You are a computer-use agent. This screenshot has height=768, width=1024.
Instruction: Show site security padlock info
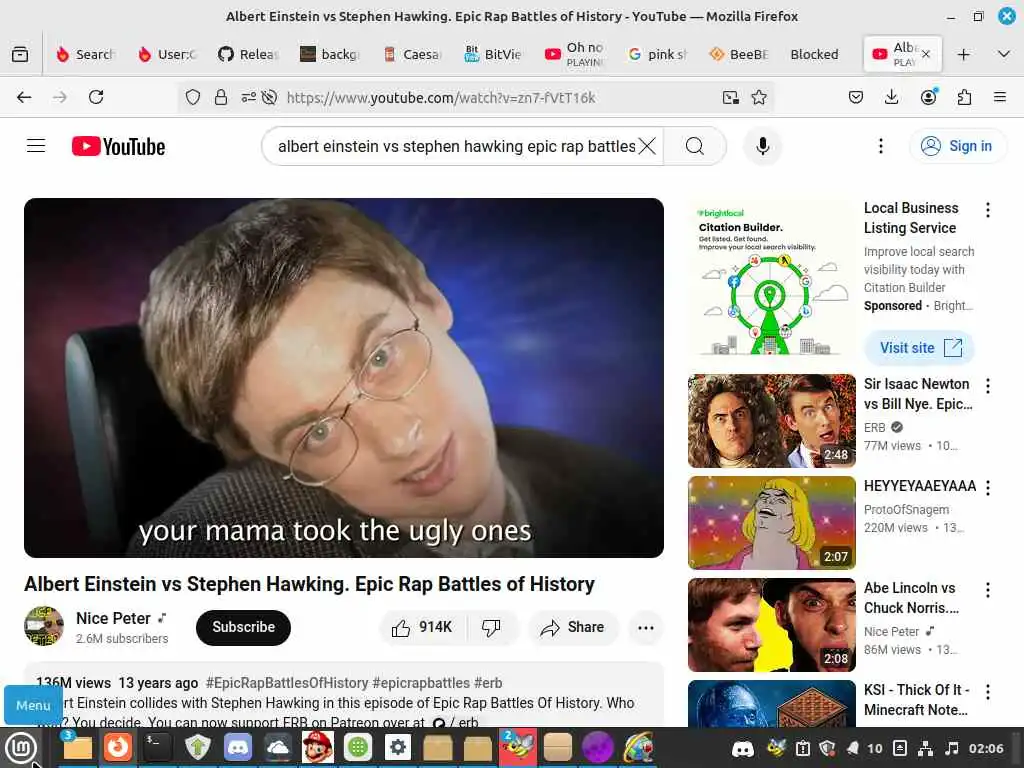221,97
